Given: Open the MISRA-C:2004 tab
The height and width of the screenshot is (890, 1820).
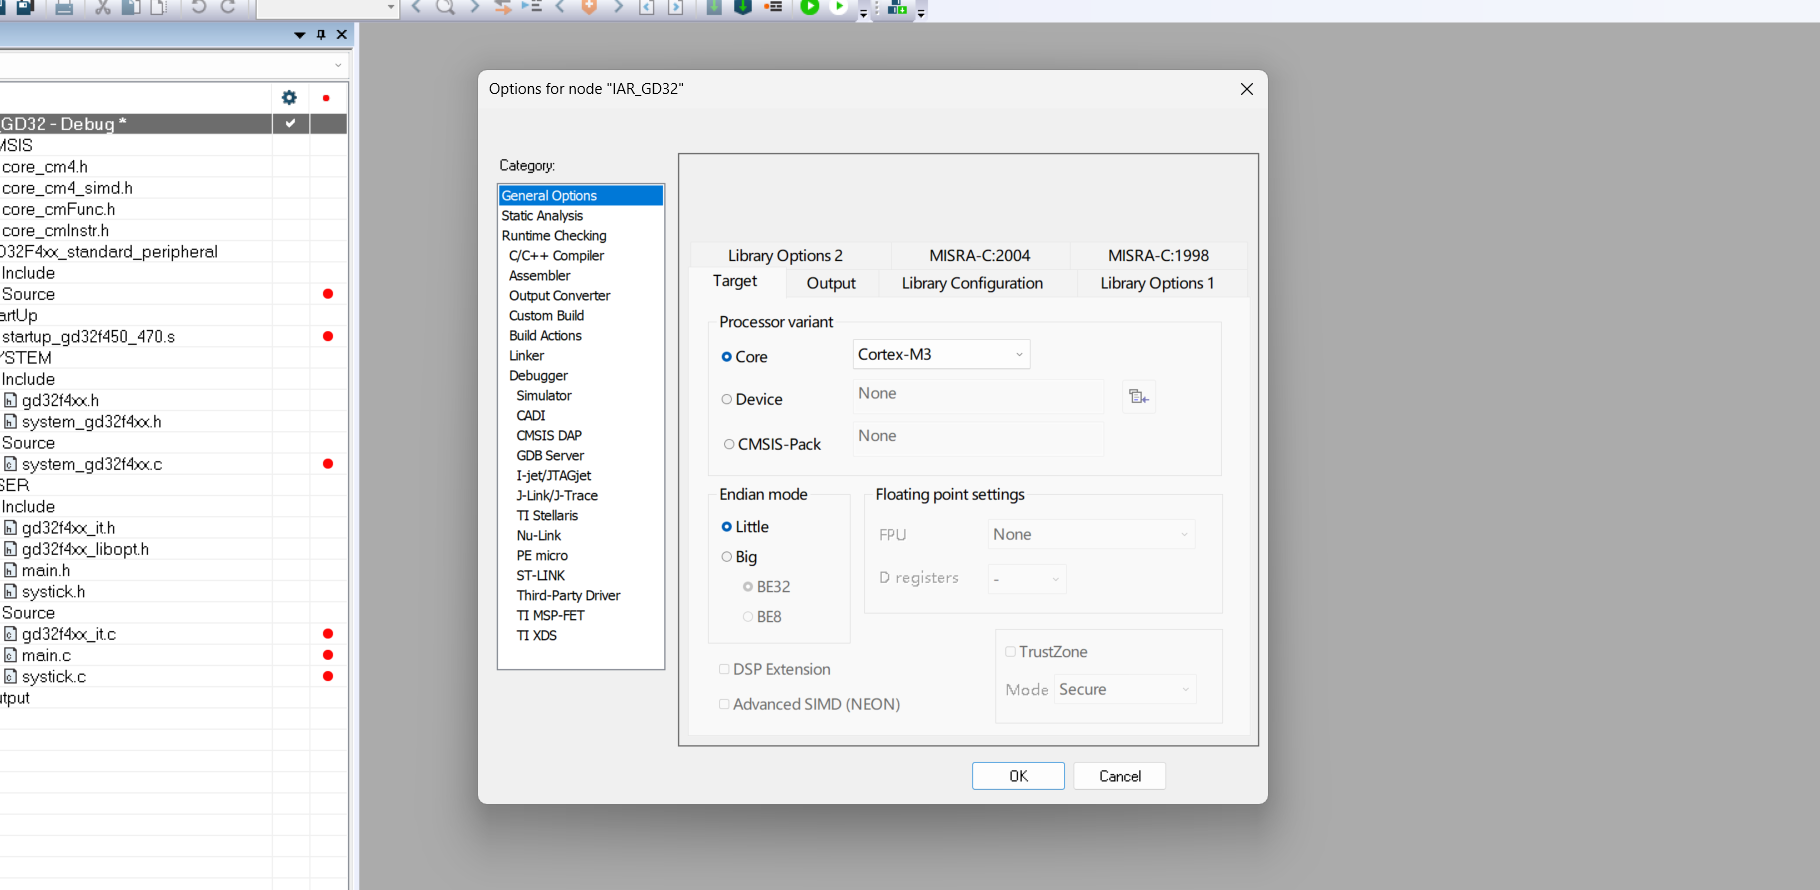Looking at the screenshot, I should (979, 256).
